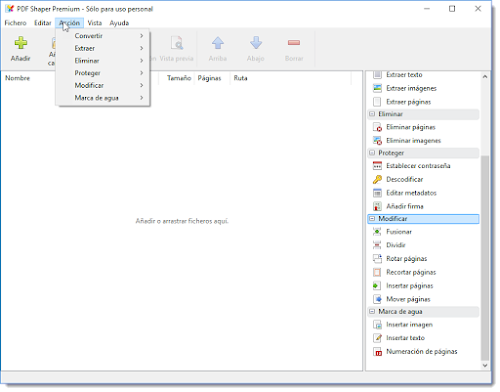The image size is (500, 392).
Task: Open the Vista menu
Action: pyautogui.click(x=95, y=23)
